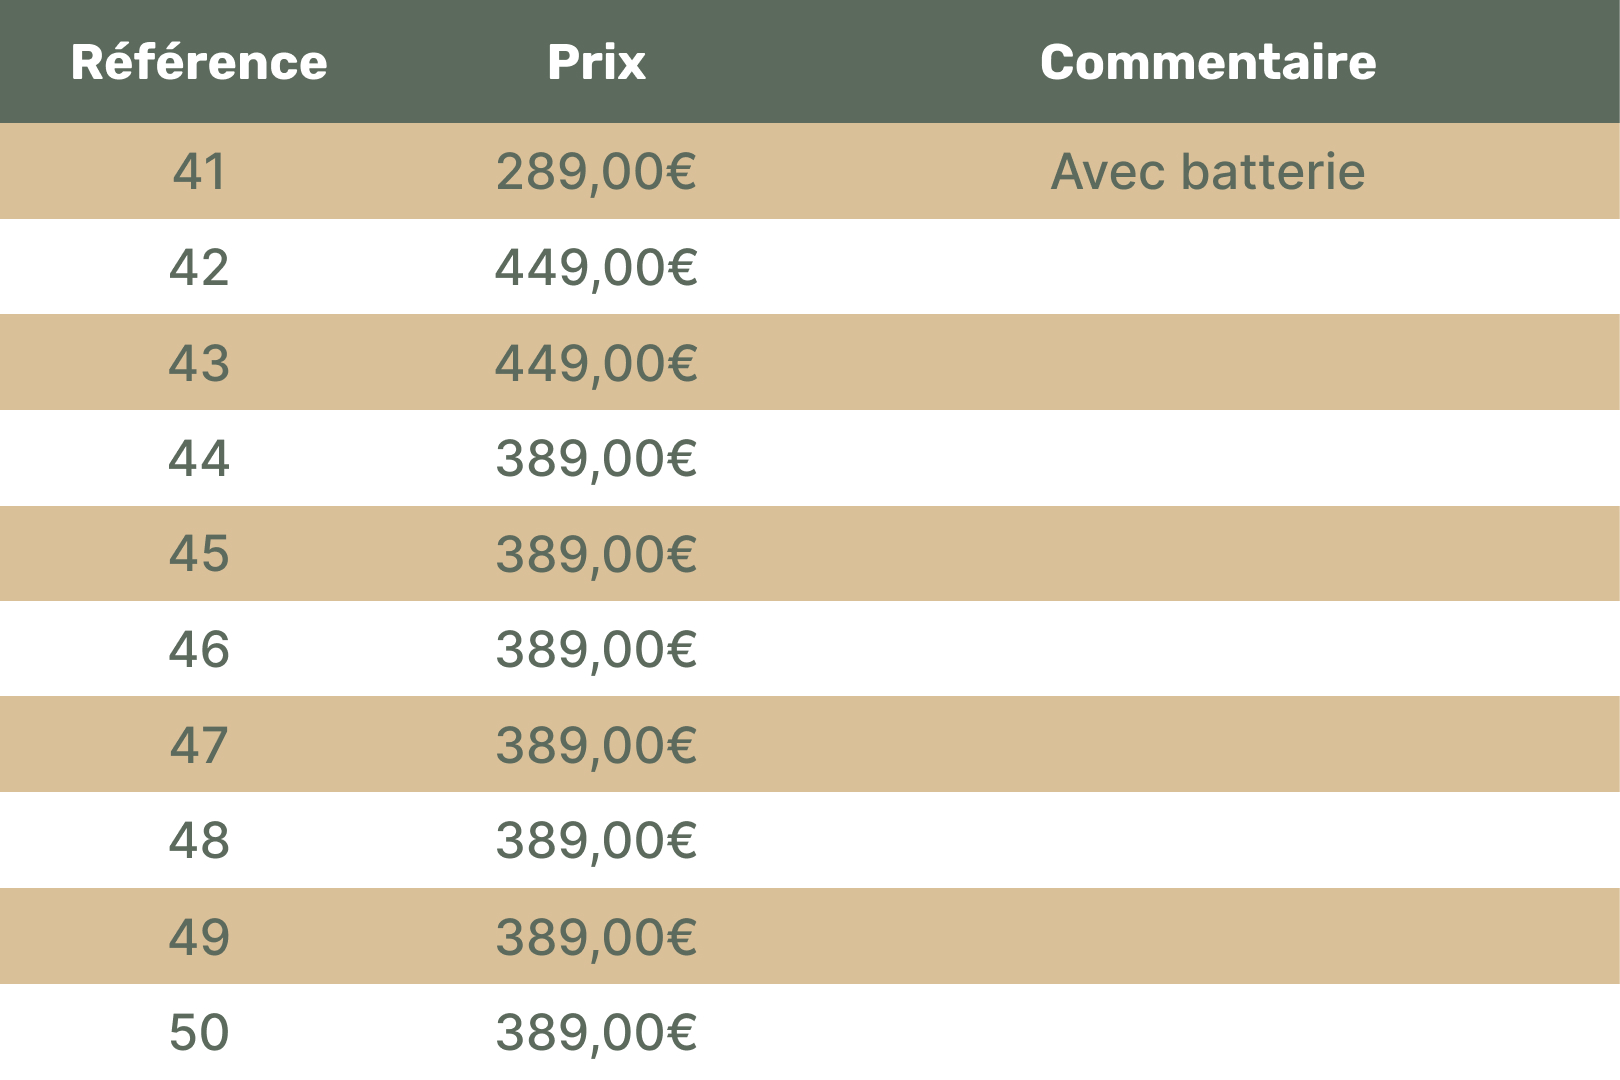Click reference number 50
Viewport: 1620px width, 1080px height.
[199, 1032]
